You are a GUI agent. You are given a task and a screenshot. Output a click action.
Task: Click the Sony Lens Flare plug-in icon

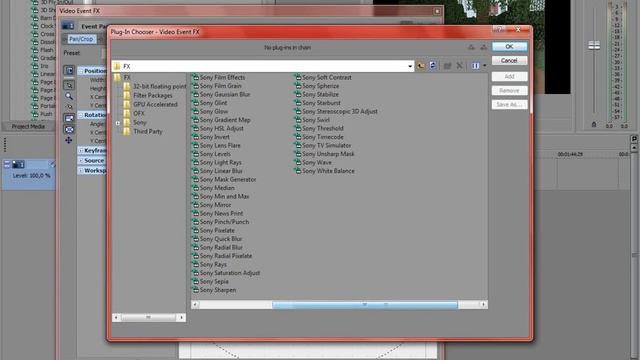pyautogui.click(x=196, y=145)
